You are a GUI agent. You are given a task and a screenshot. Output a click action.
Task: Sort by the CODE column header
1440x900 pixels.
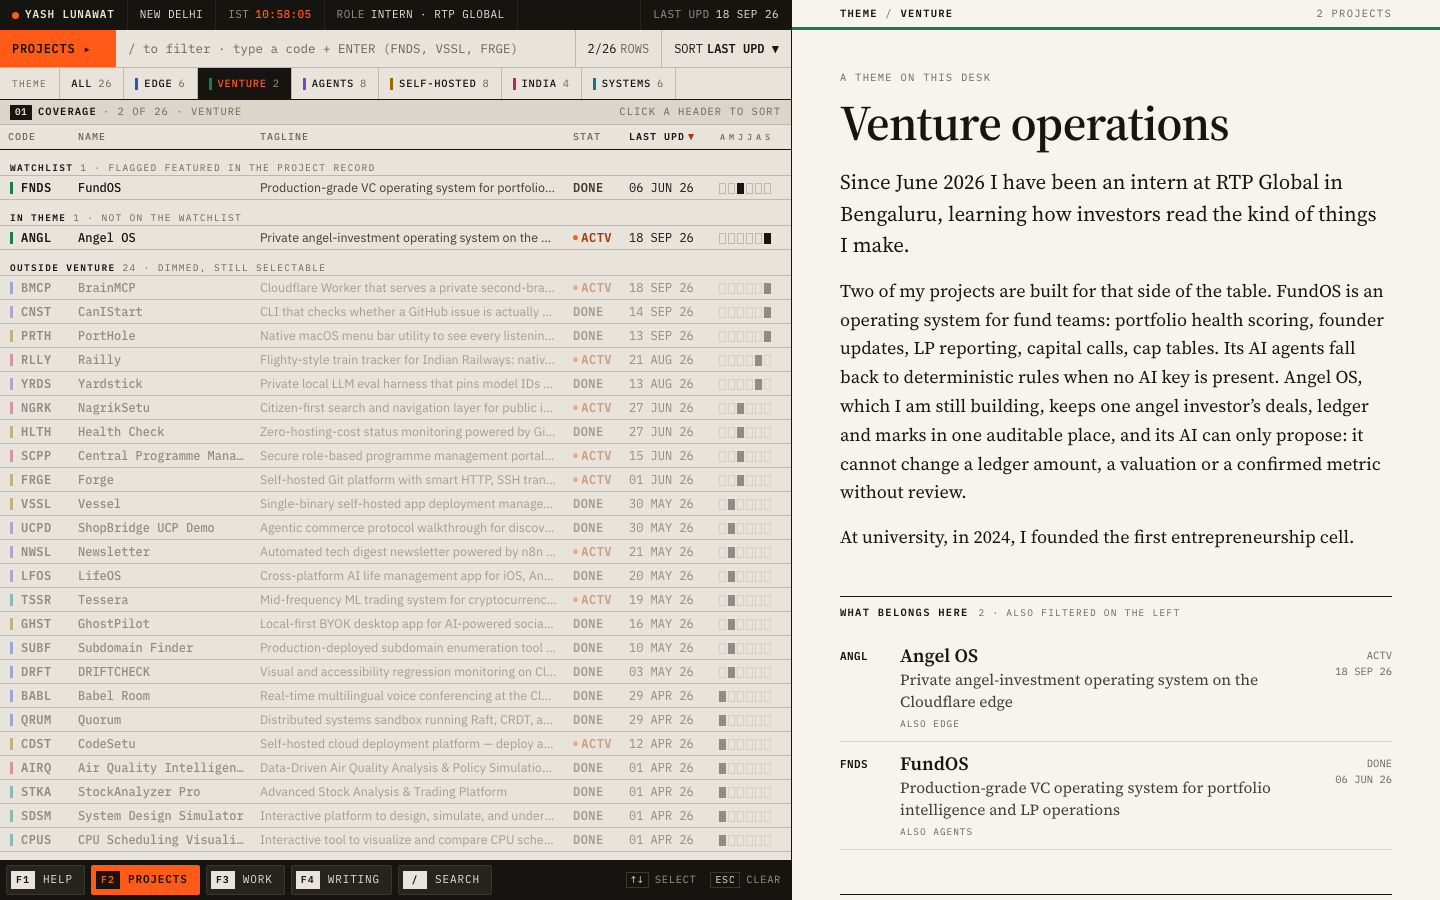[22, 137]
